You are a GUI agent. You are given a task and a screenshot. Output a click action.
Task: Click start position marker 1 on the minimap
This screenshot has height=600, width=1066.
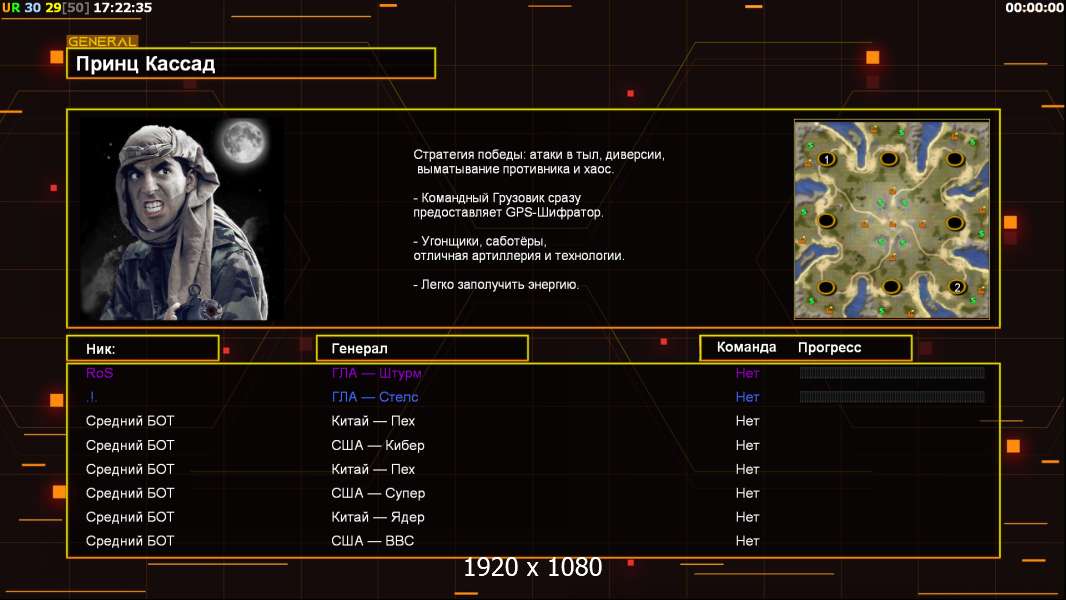pos(827,159)
